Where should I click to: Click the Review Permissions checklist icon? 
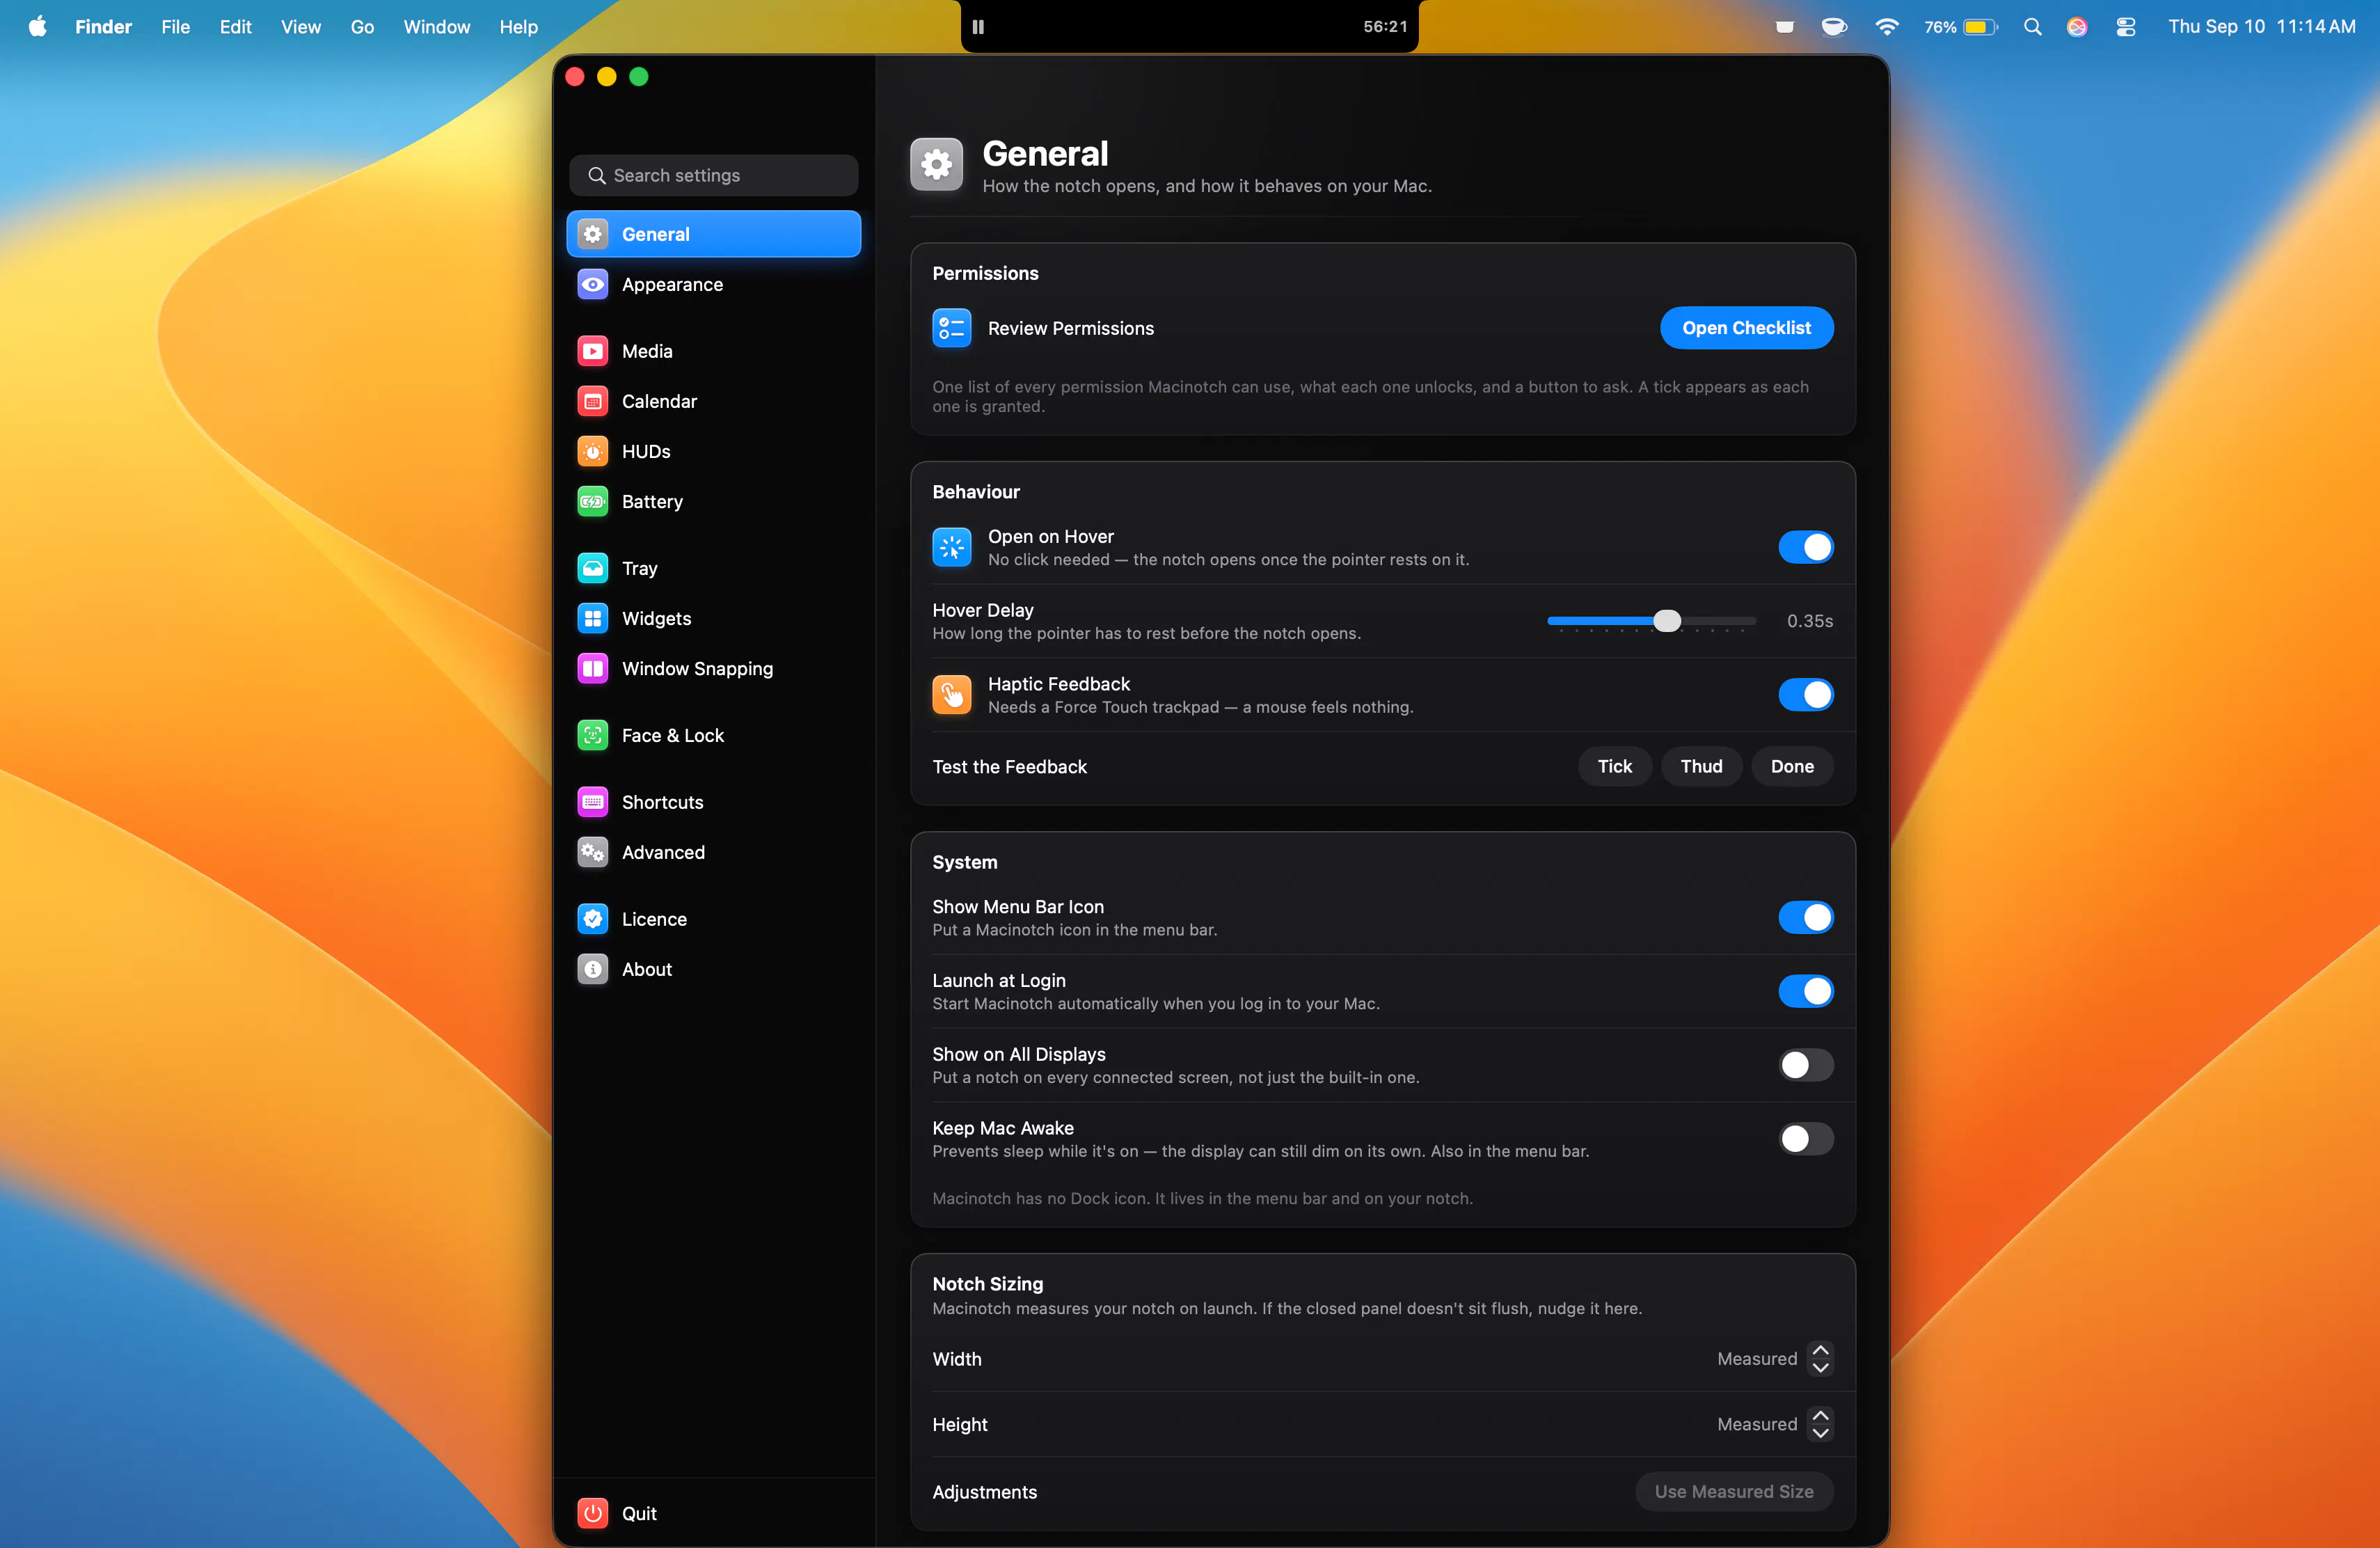pyautogui.click(x=951, y=328)
